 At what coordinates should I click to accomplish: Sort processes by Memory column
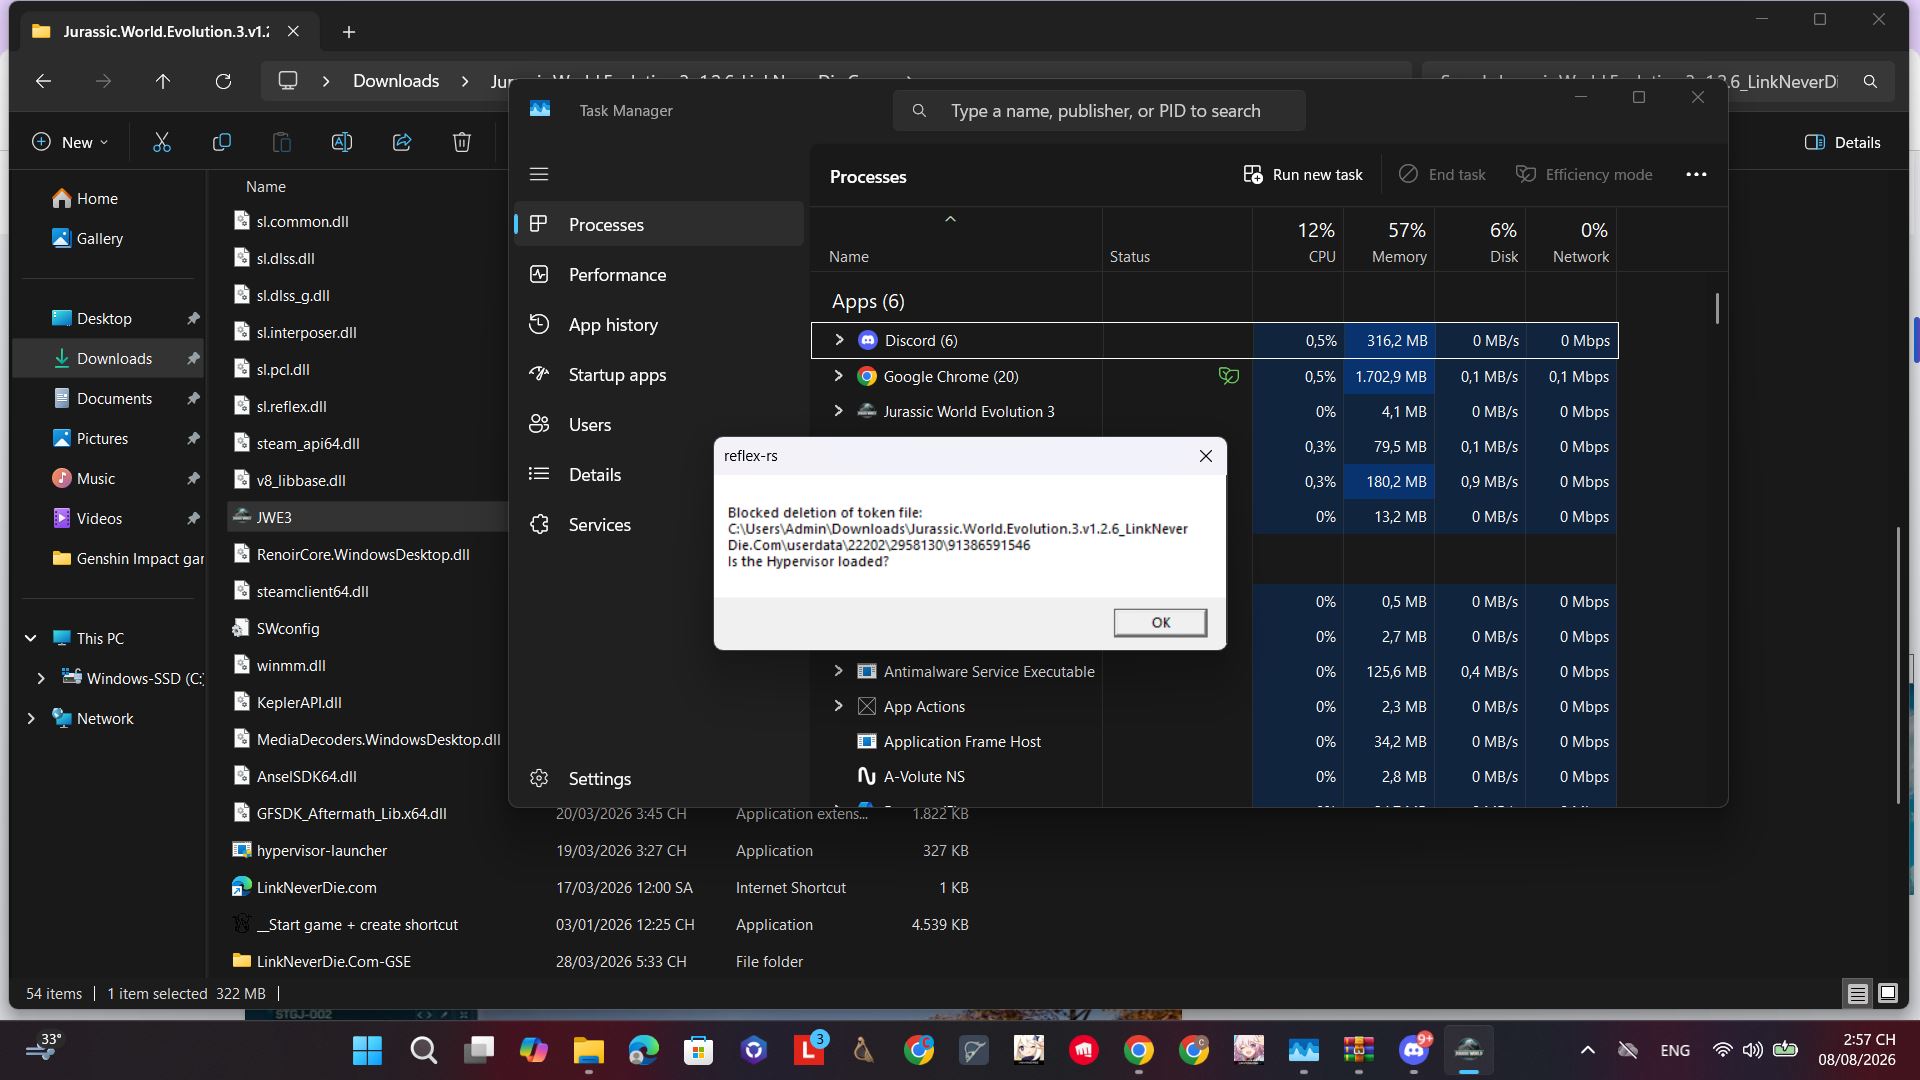(1389, 241)
